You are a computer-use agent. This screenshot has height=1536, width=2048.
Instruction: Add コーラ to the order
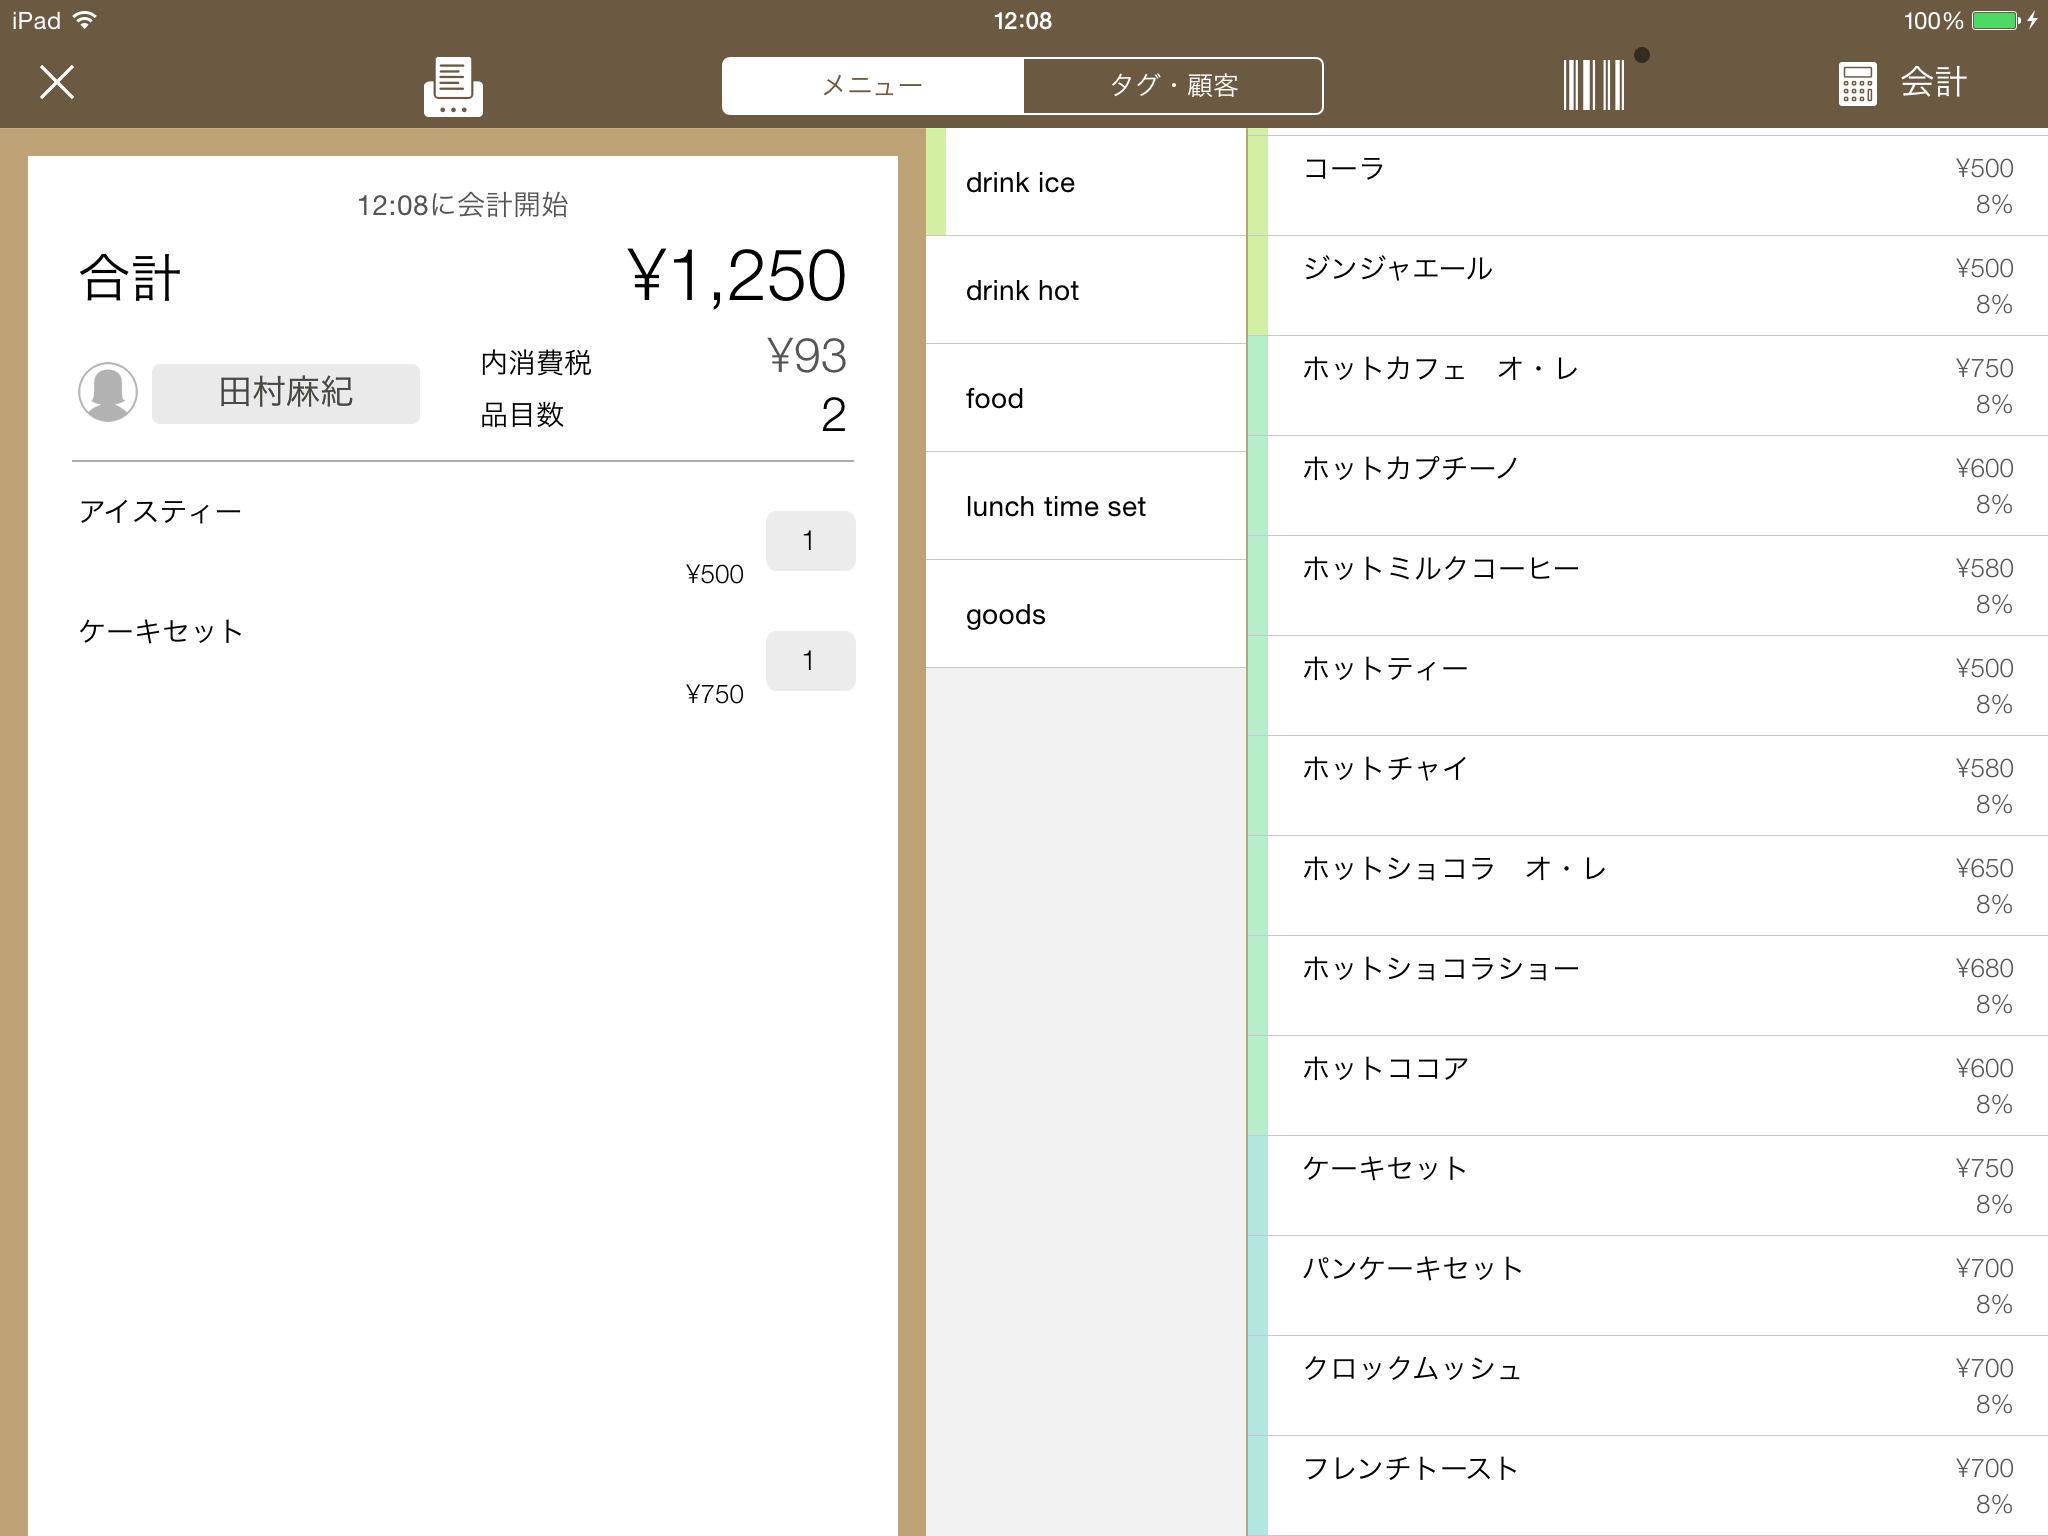click(x=1648, y=186)
